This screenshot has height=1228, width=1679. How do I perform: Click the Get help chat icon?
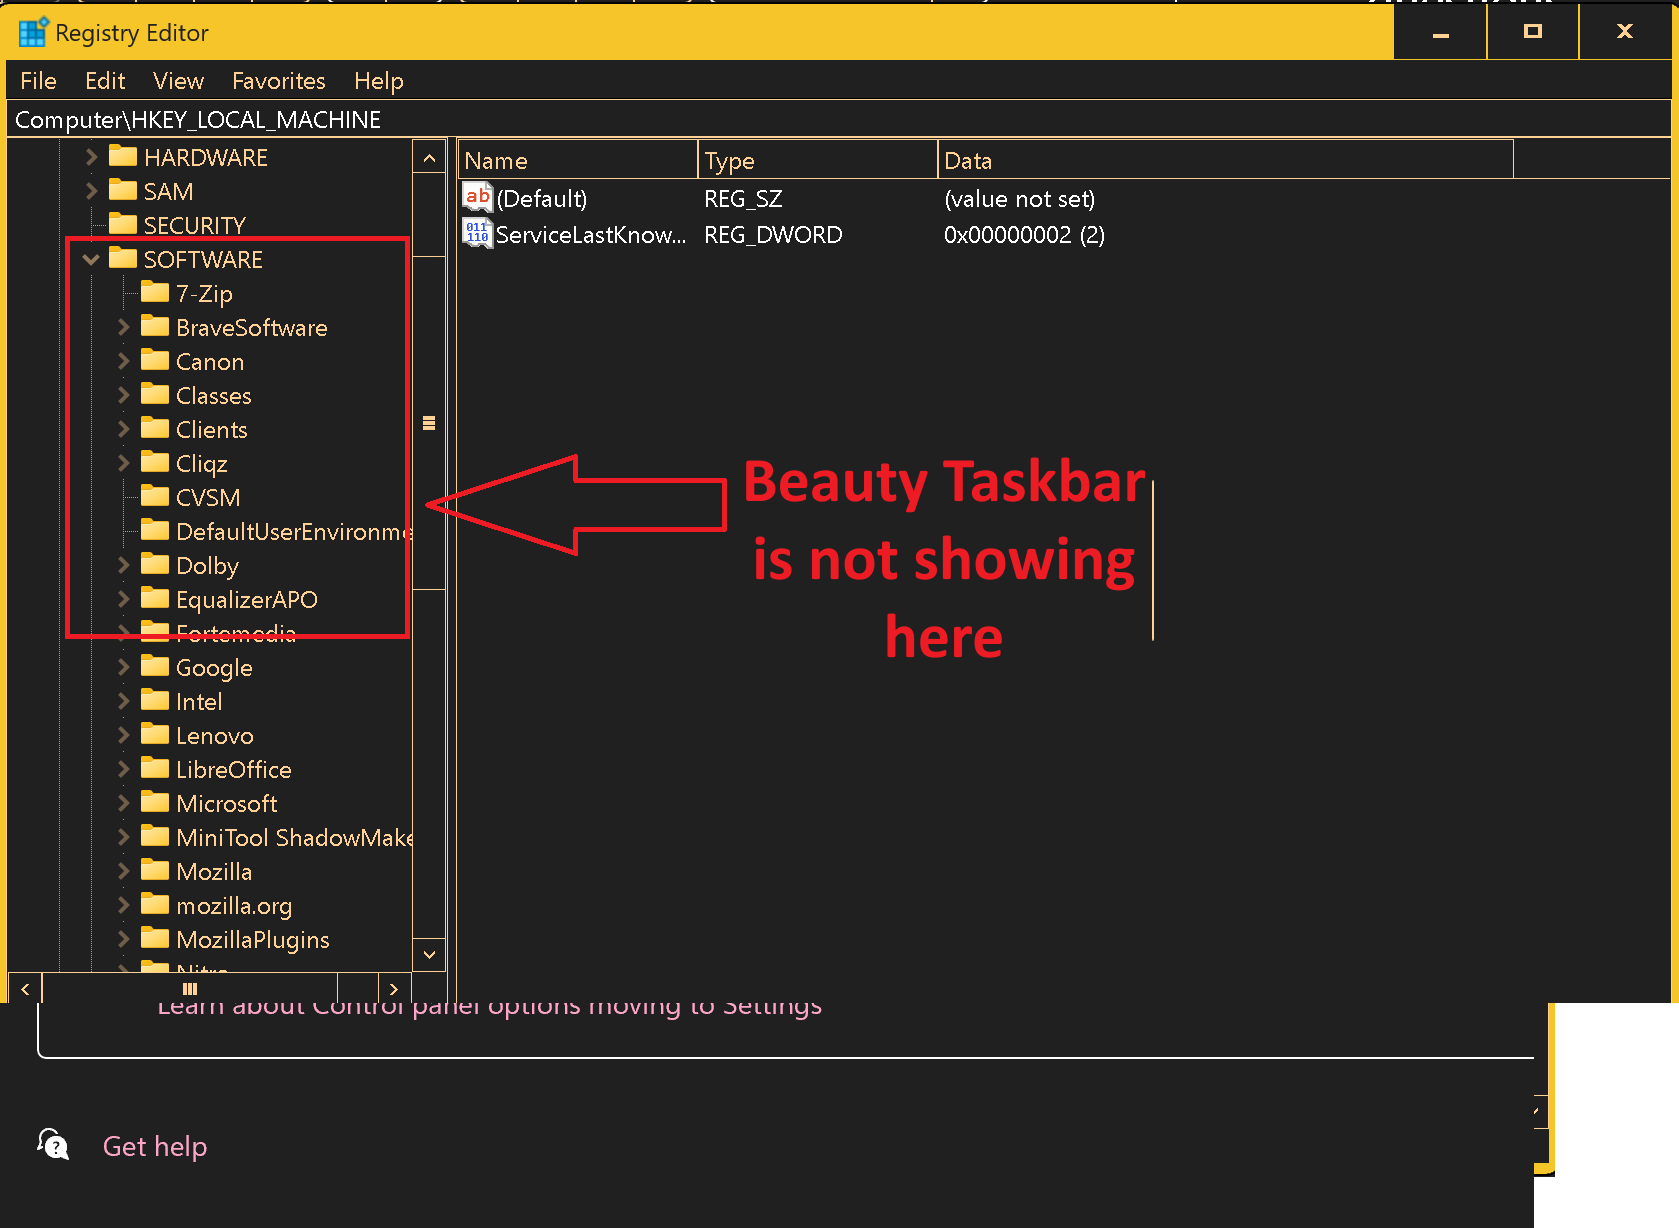click(53, 1144)
